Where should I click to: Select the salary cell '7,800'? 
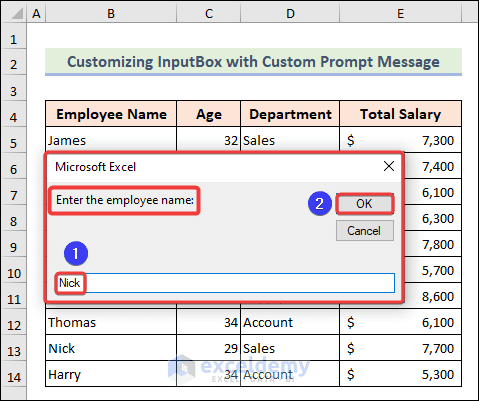pos(433,244)
